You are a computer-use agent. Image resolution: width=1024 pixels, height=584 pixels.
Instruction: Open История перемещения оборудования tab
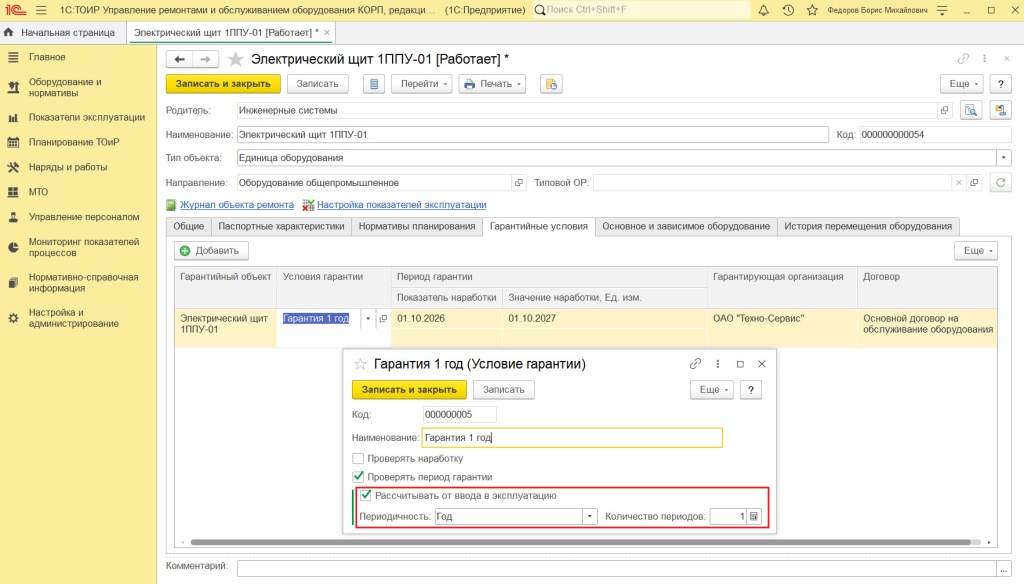[868, 226]
